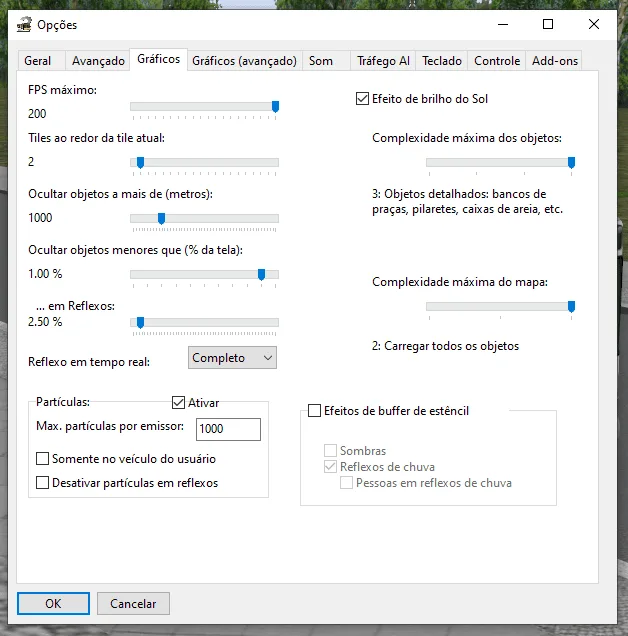Switch to the Teclado tab
Screen dimensions: 628x636
[x=442, y=61]
